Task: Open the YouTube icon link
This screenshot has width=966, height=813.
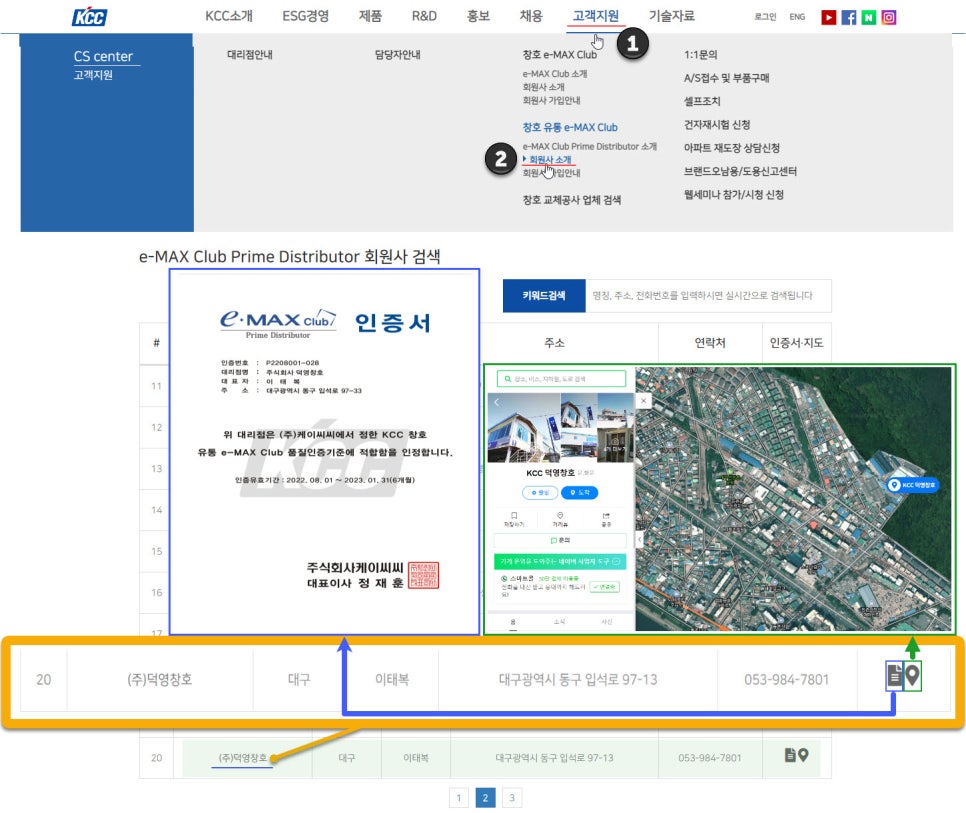Action: point(829,17)
